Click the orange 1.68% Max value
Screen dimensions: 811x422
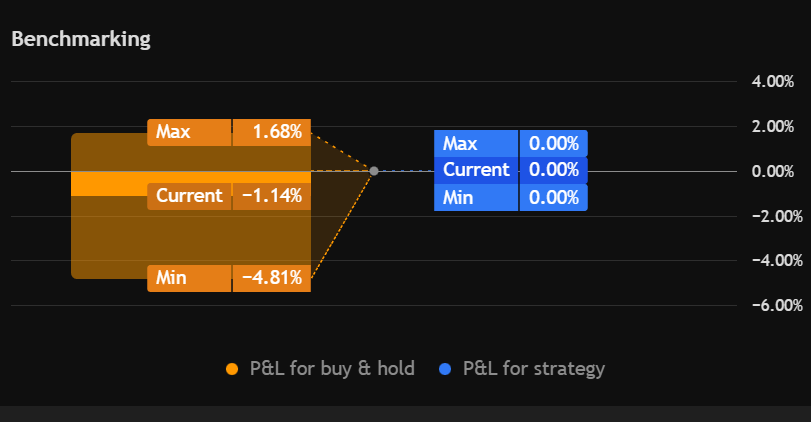tap(272, 132)
